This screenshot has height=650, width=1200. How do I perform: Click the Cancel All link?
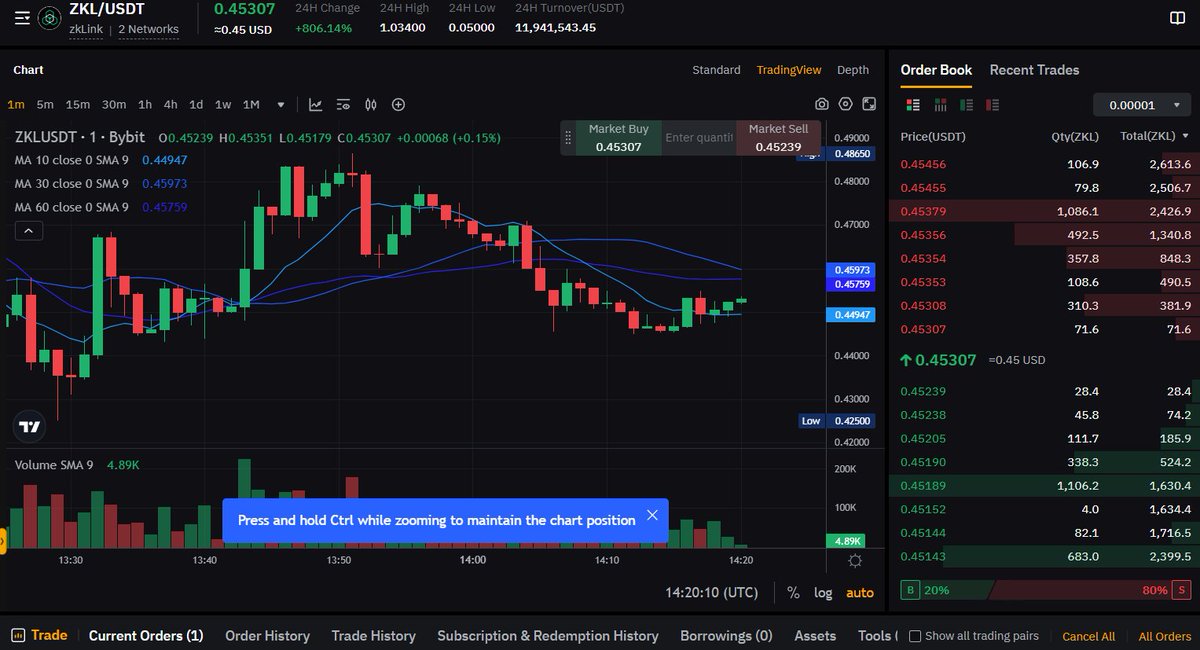click(x=1088, y=636)
